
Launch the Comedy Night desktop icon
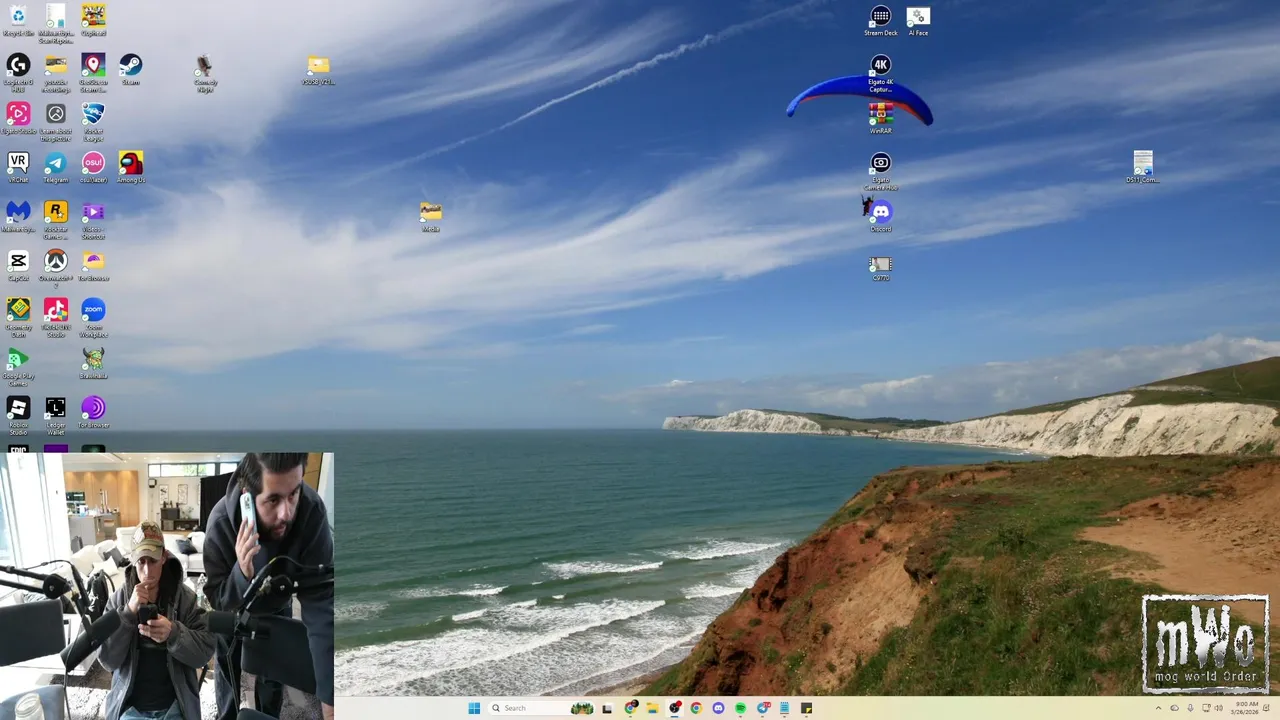[205, 72]
